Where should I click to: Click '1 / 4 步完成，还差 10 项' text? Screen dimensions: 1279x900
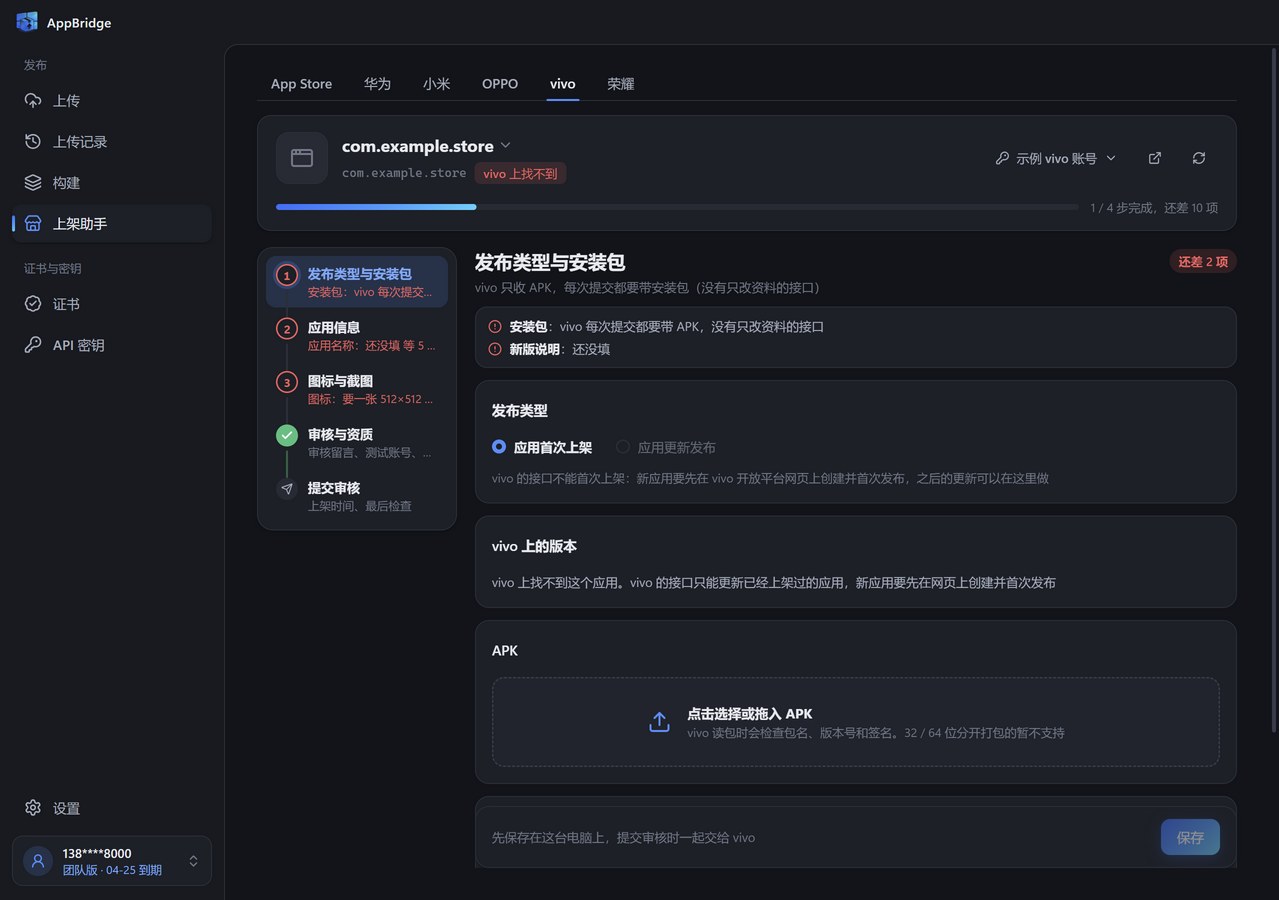[1154, 208]
